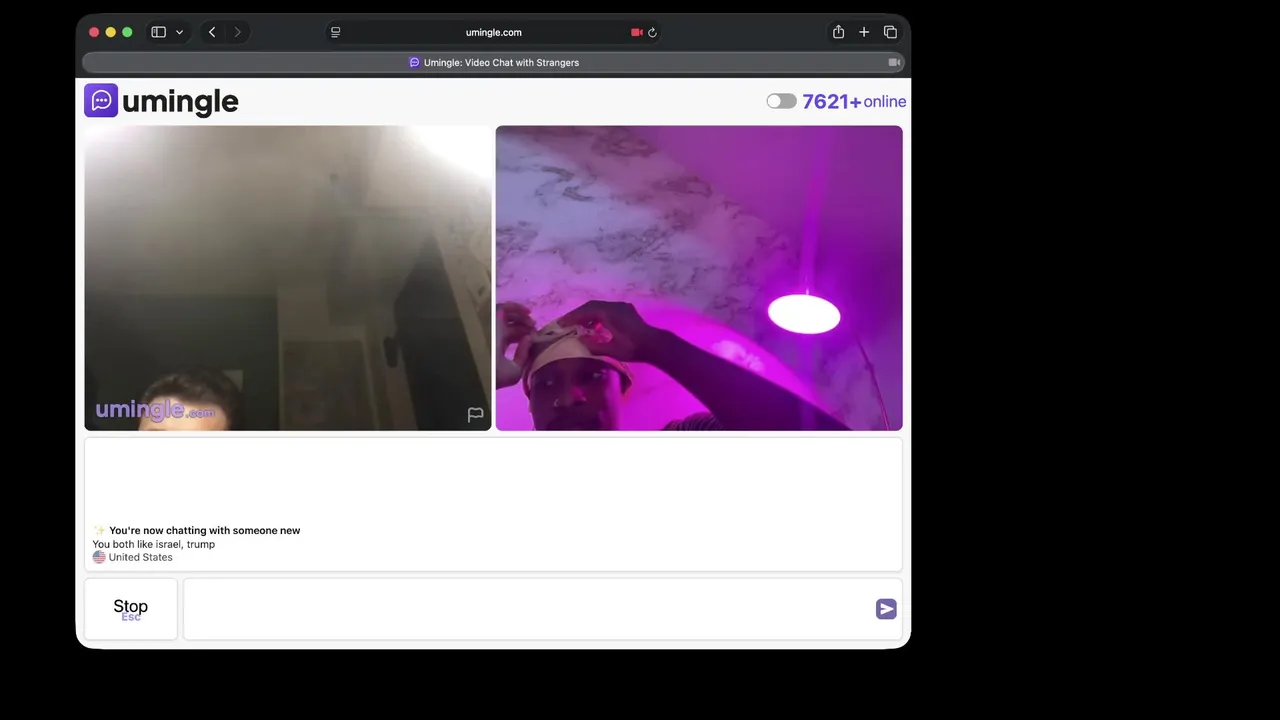Click "You're now chatting with someone new" message
The width and height of the screenshot is (1280, 720).
[x=205, y=530]
